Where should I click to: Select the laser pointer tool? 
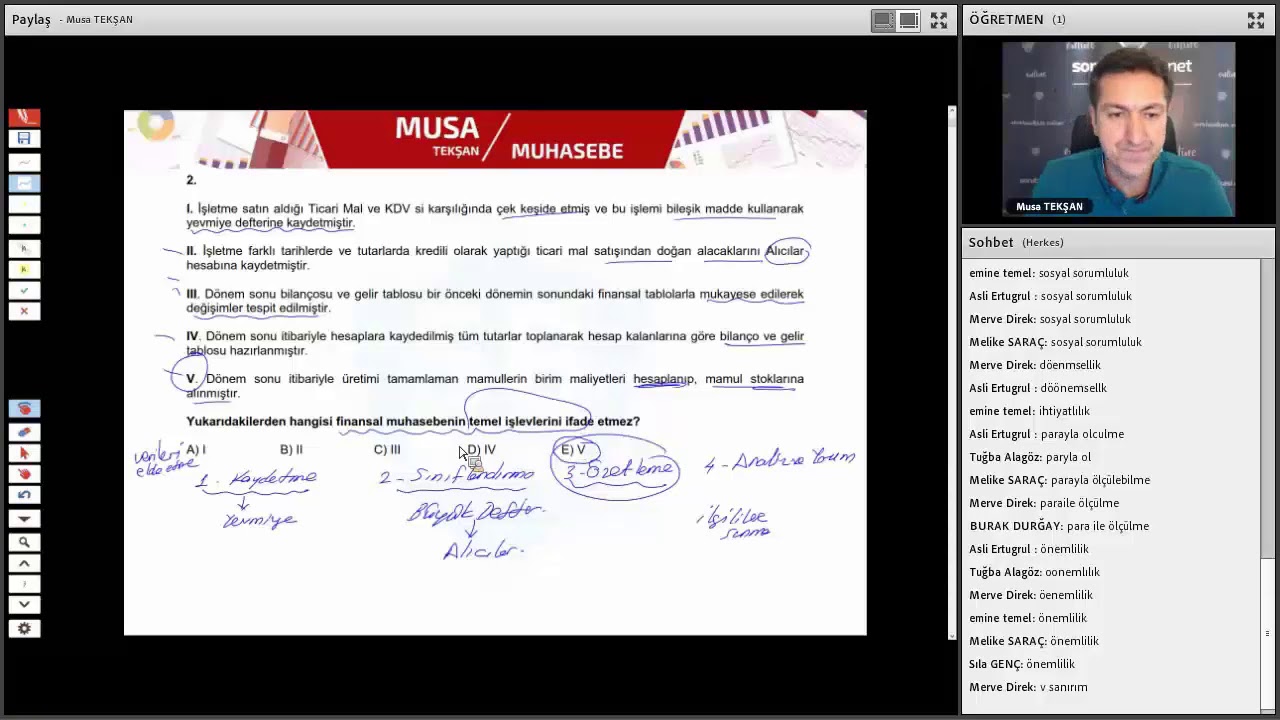coord(24,474)
